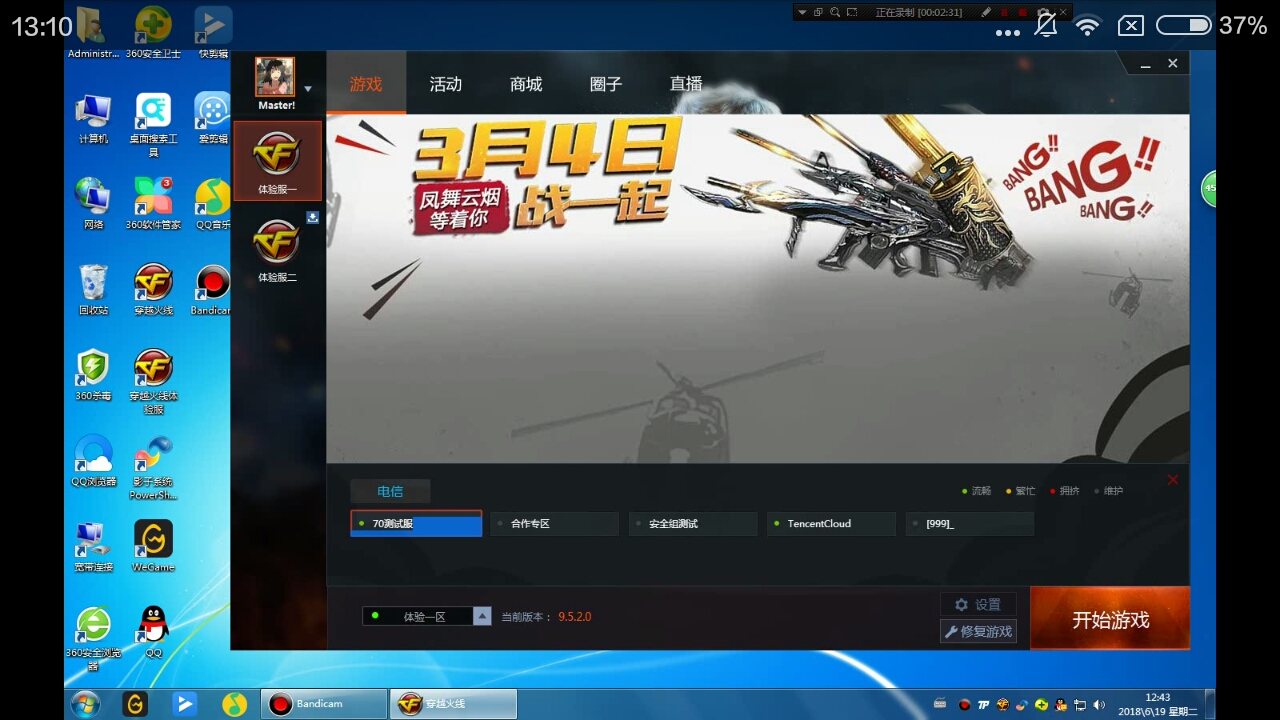Open the 360安全浏览器 desktop shortcut
This screenshot has width=1280, height=720.
pos(93,638)
